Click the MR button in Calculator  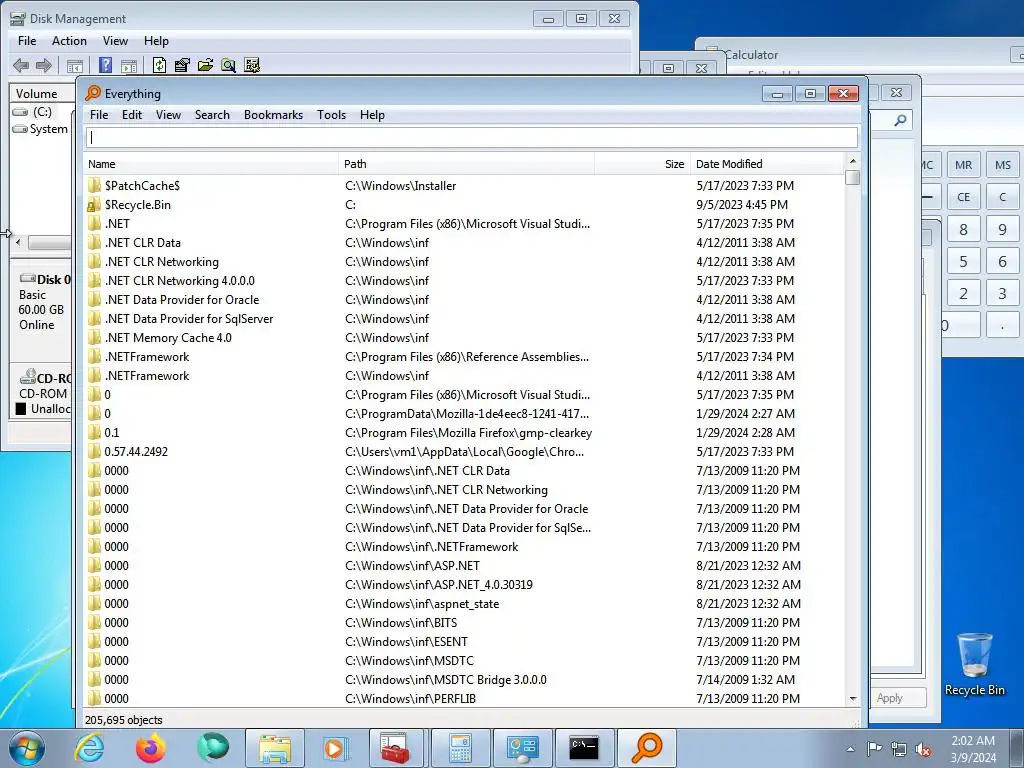coord(963,165)
